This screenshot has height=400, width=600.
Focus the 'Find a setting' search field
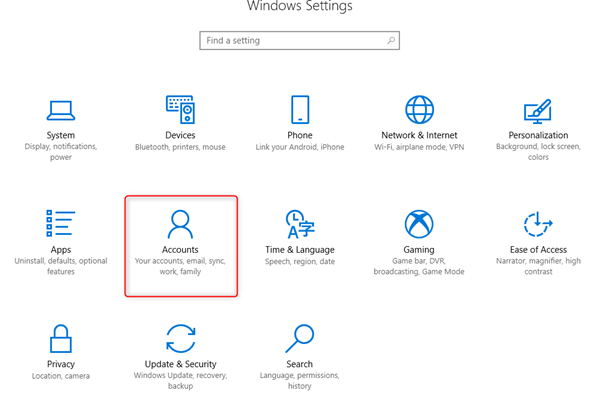[x=290, y=41]
